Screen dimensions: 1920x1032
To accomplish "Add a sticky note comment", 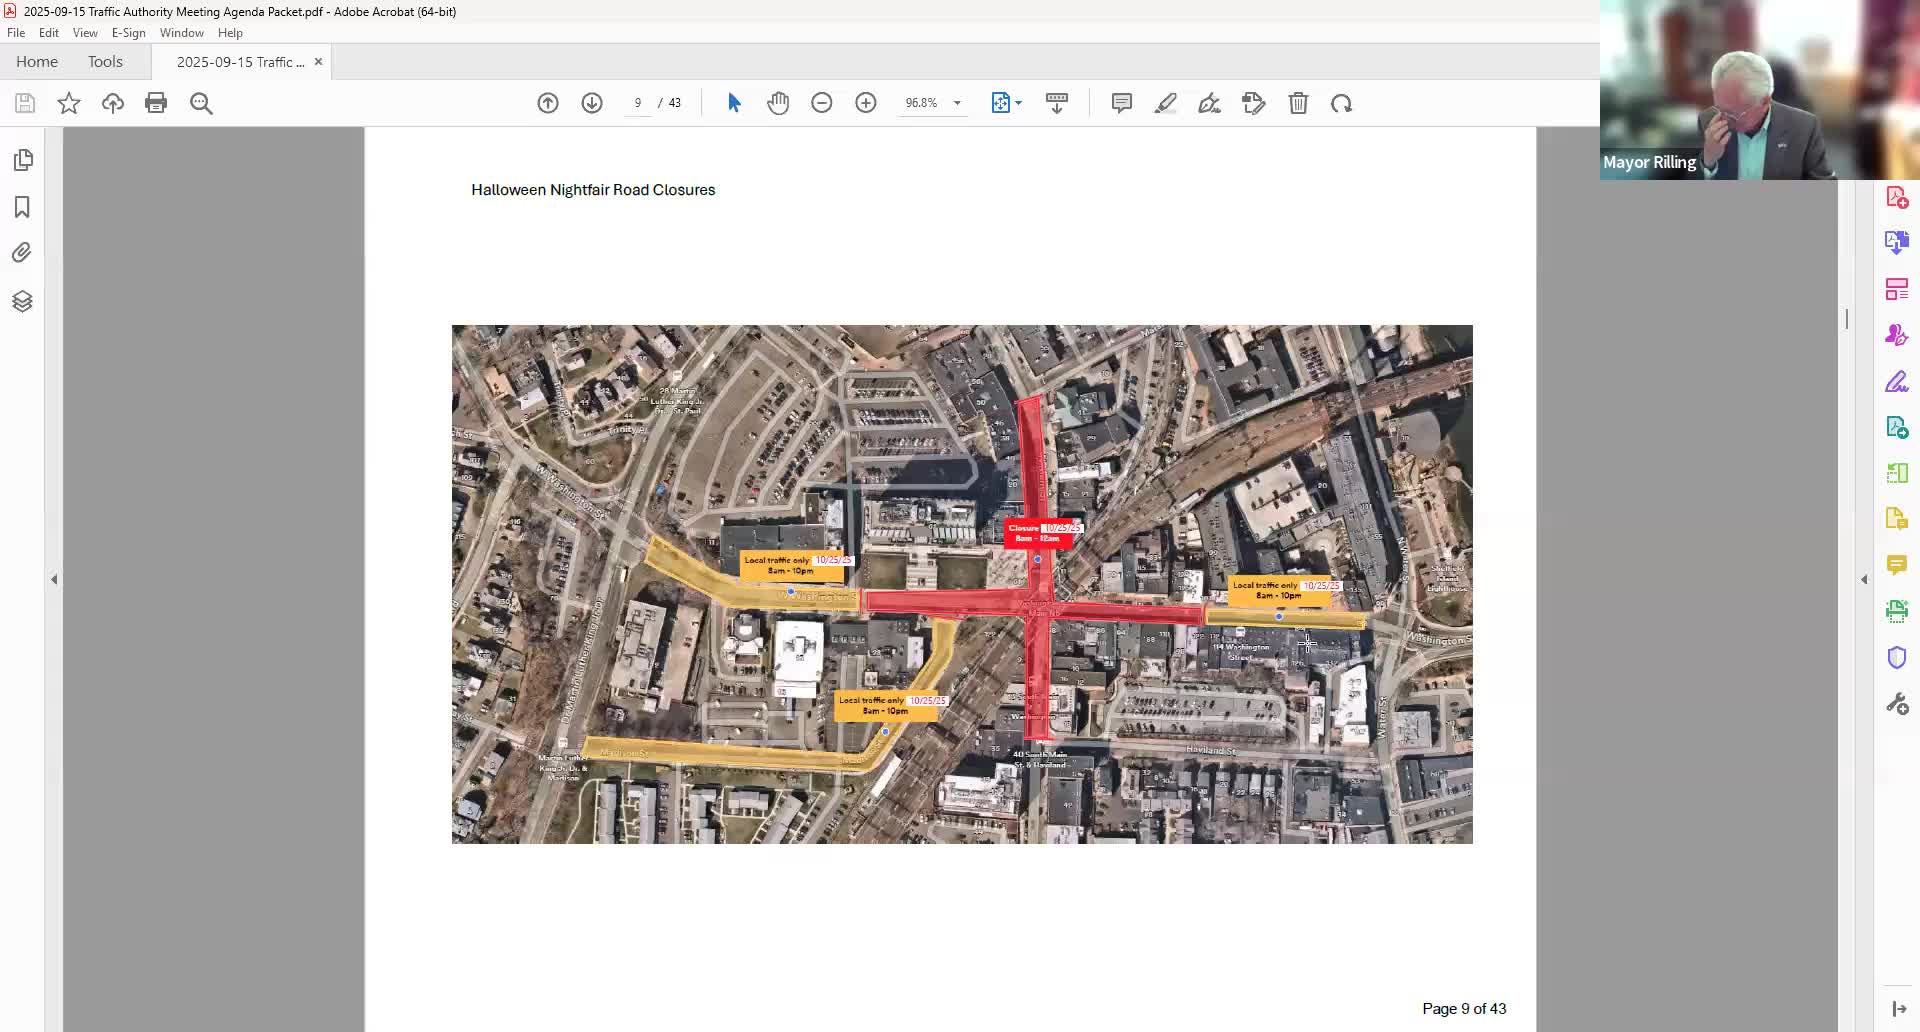I will coord(1122,103).
